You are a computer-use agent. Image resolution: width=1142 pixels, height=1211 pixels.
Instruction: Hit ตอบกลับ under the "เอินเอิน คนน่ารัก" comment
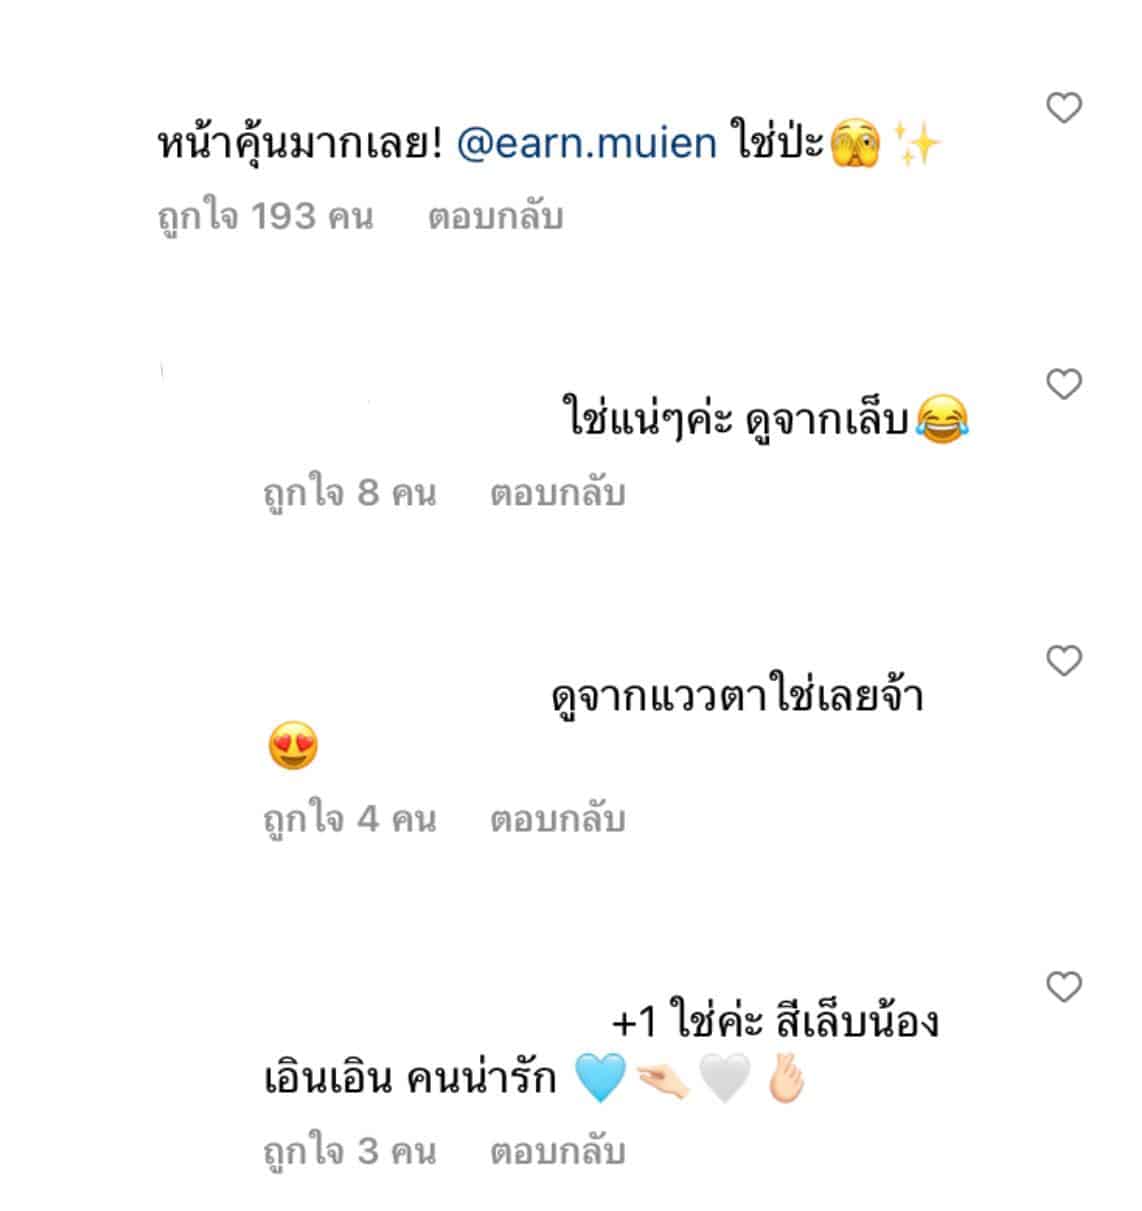coord(557,1151)
